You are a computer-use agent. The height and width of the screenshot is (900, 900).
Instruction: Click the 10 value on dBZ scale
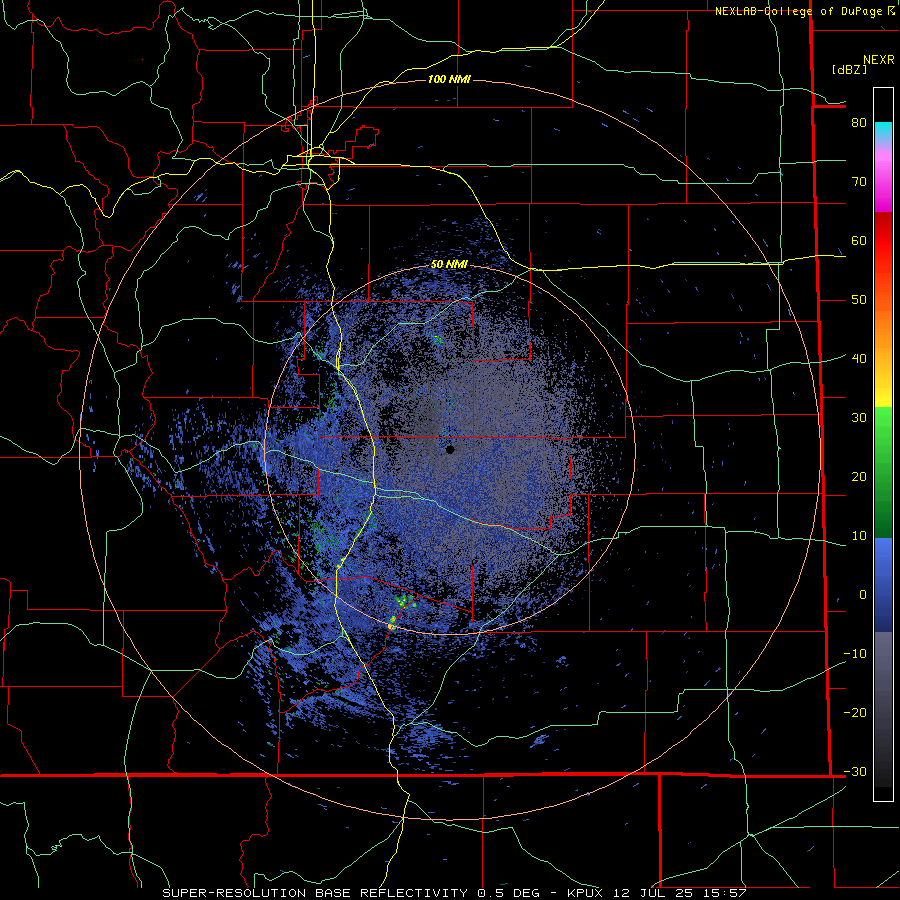[x=859, y=536]
